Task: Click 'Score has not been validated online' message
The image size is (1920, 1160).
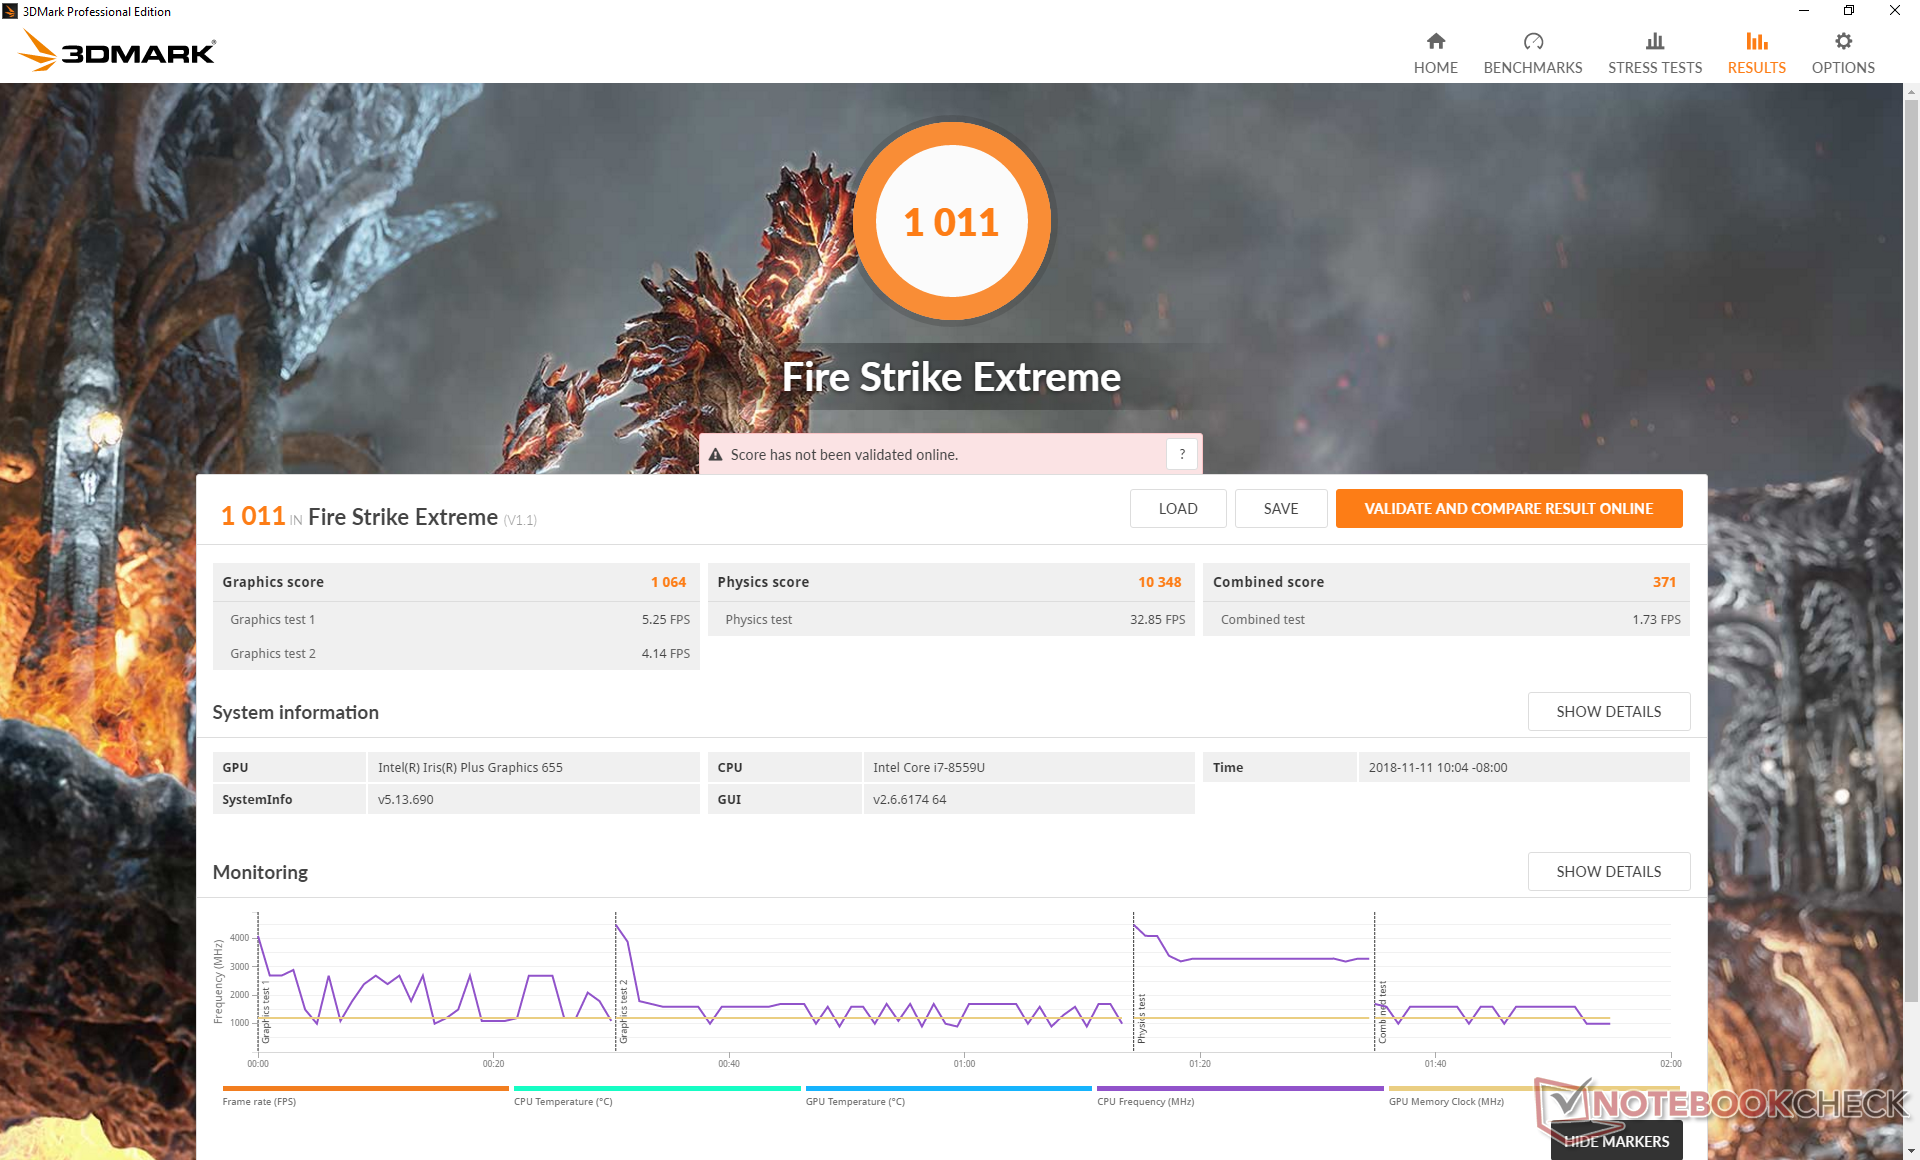Action: click(844, 455)
